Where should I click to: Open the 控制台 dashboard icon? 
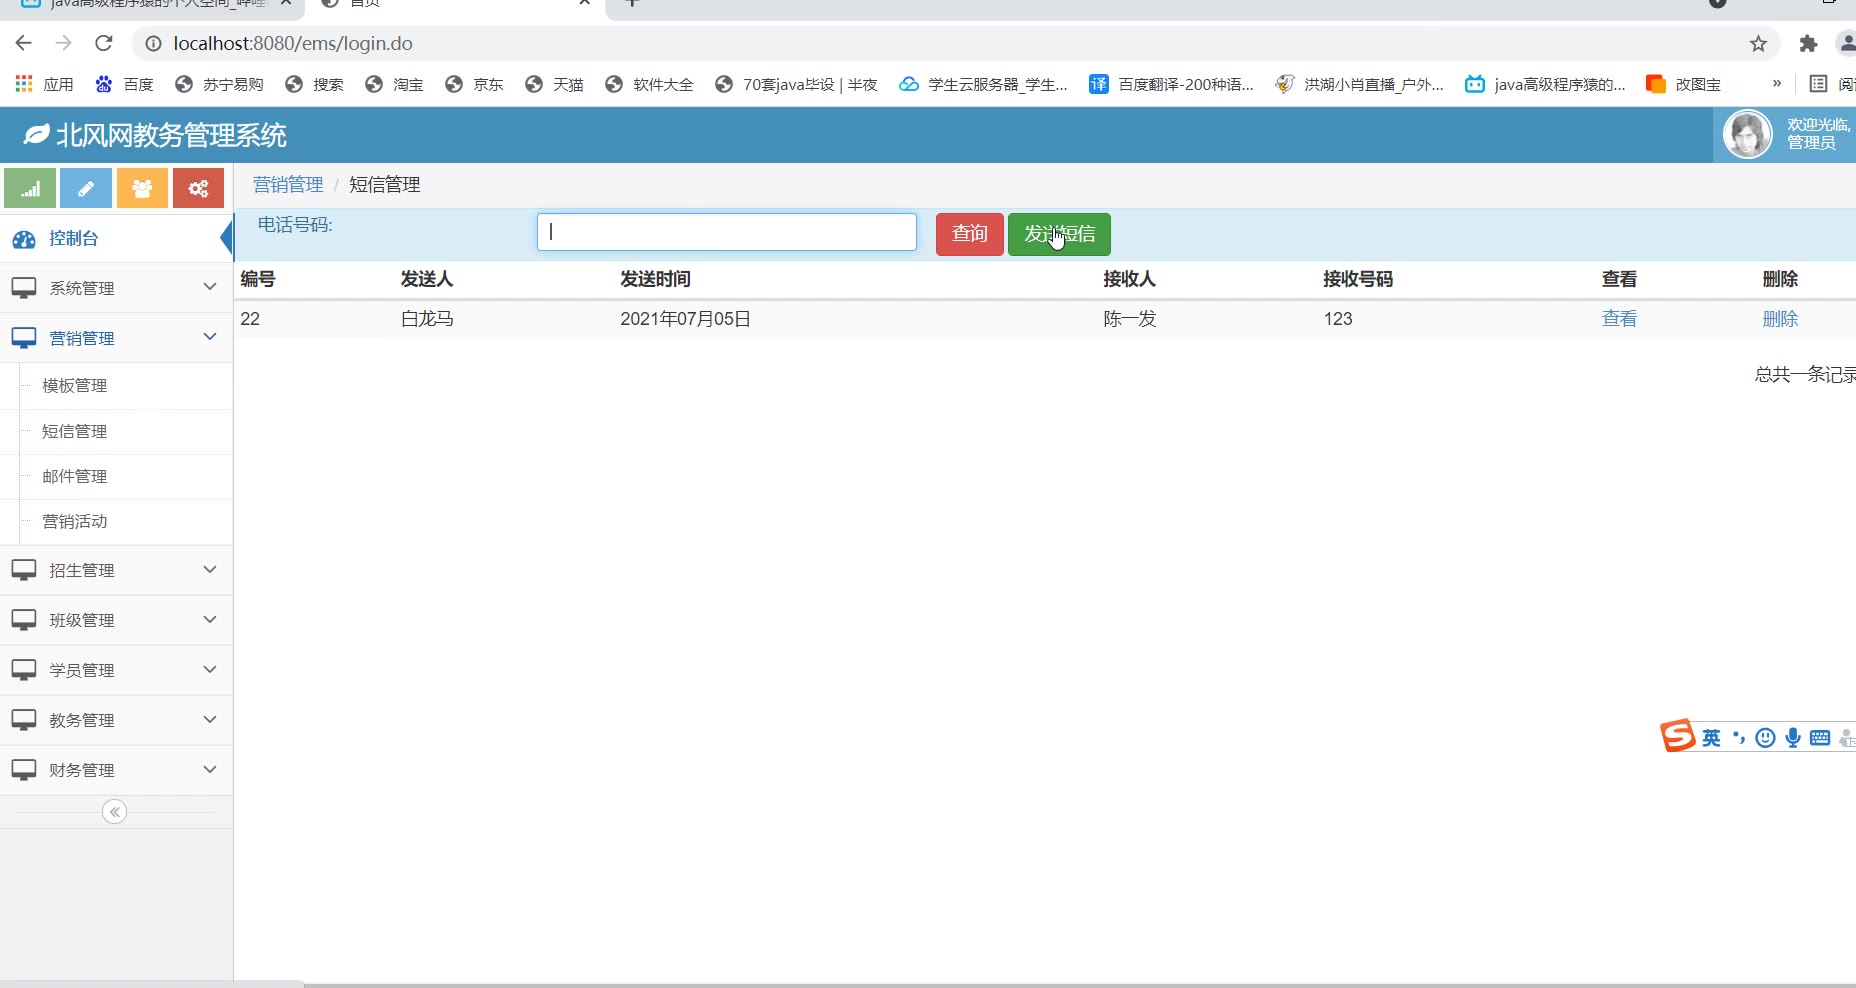click(23, 239)
